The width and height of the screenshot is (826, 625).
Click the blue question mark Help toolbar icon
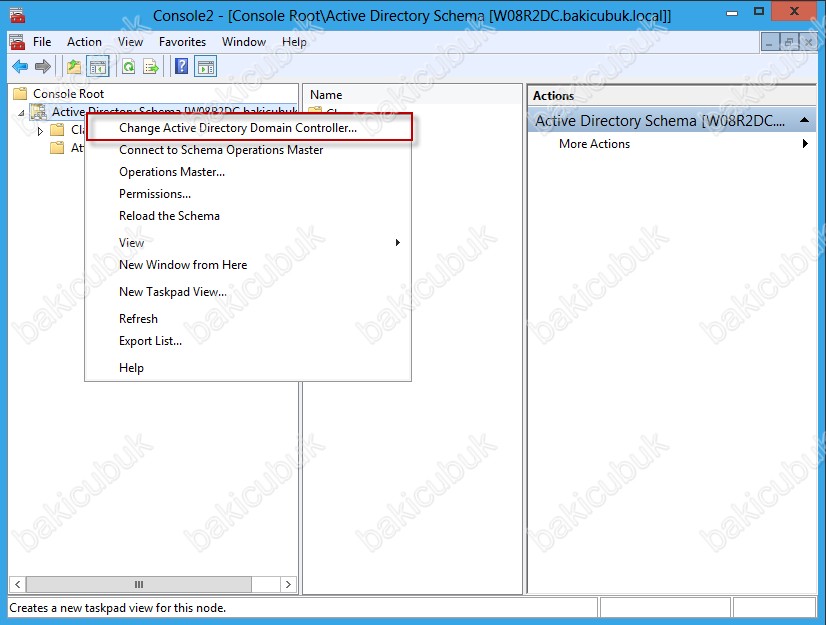[181, 67]
